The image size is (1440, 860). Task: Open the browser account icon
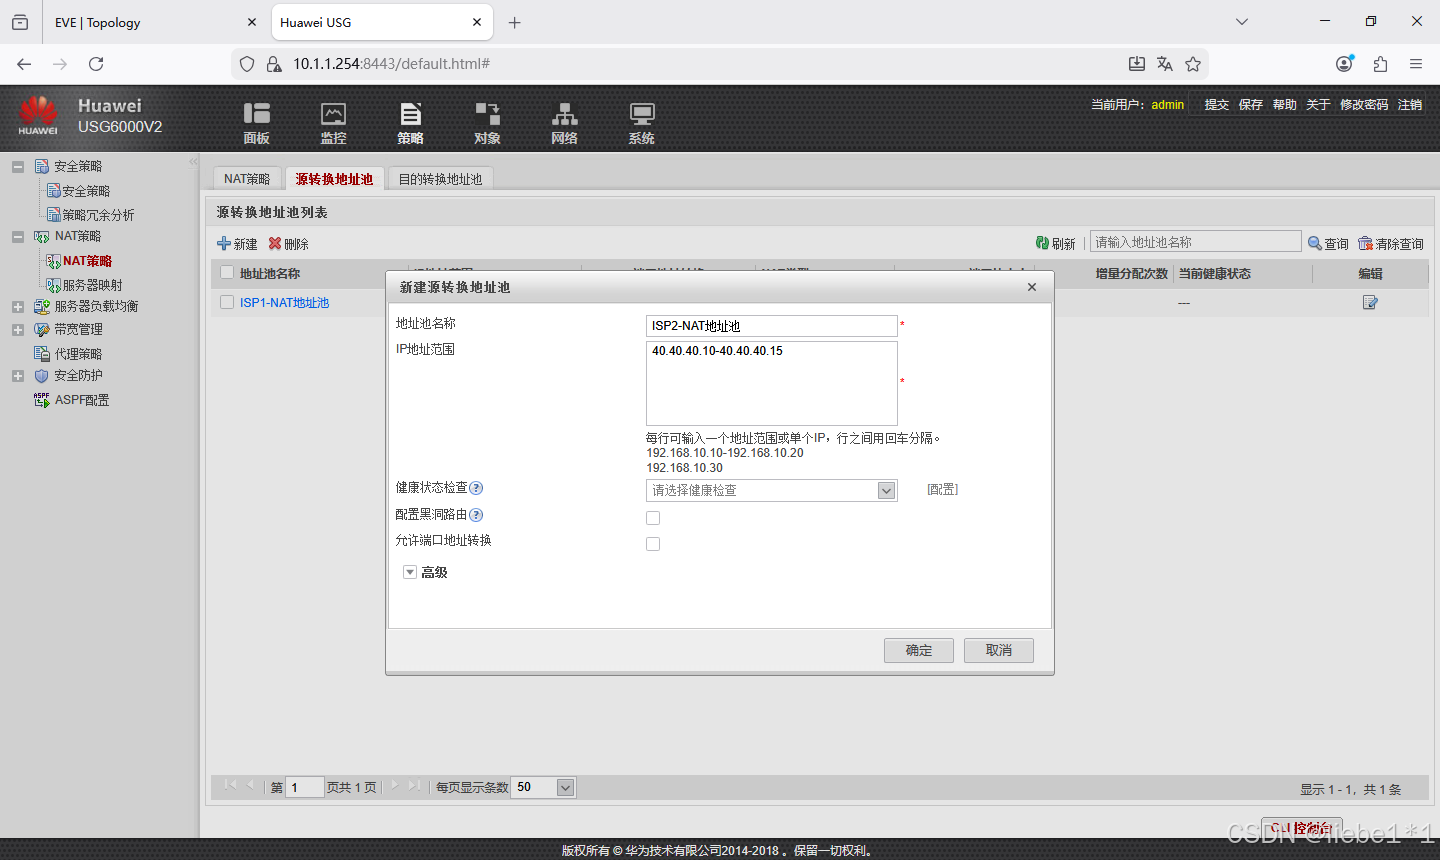(x=1344, y=64)
